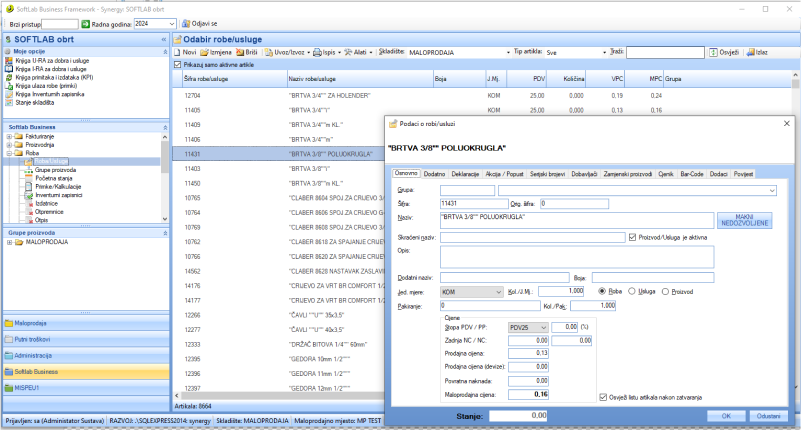Click the Osvježi refresh icon
801x430 pixels.
pos(712,51)
